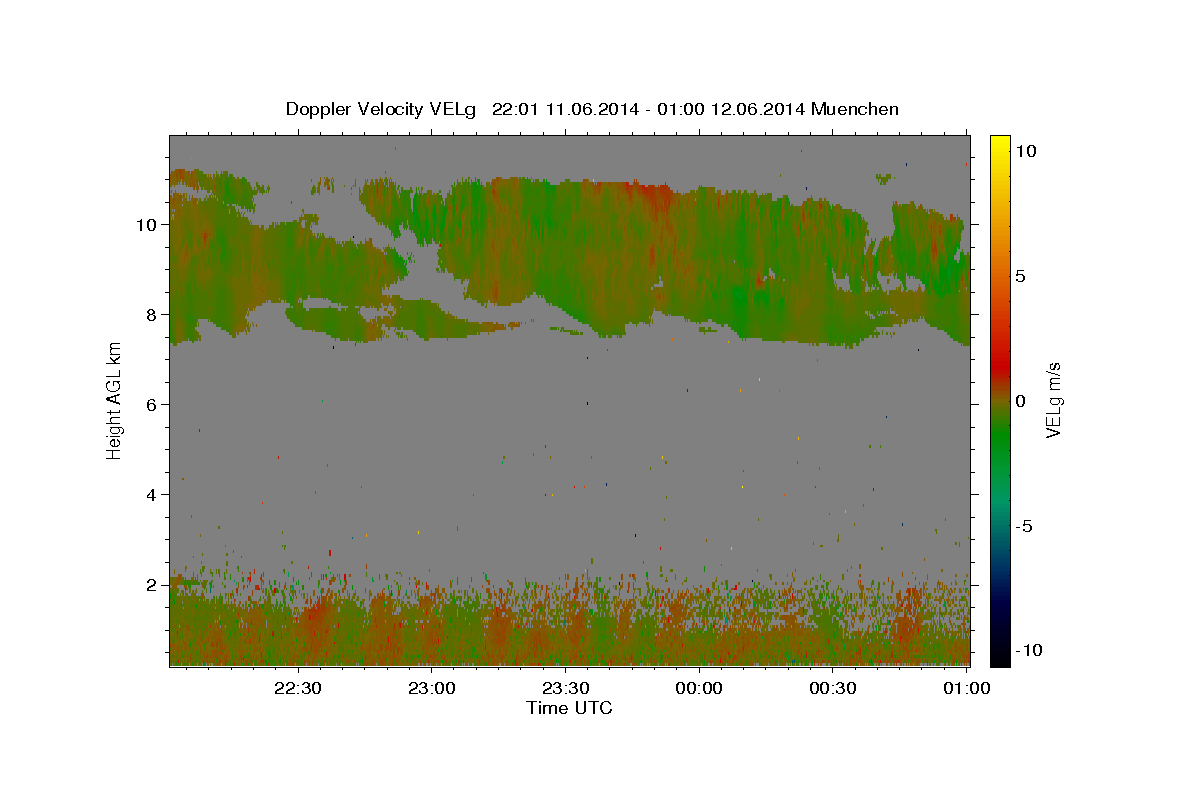The height and width of the screenshot is (800, 1200).
Task: Select the '01:00' time axis label
Action: [966, 688]
